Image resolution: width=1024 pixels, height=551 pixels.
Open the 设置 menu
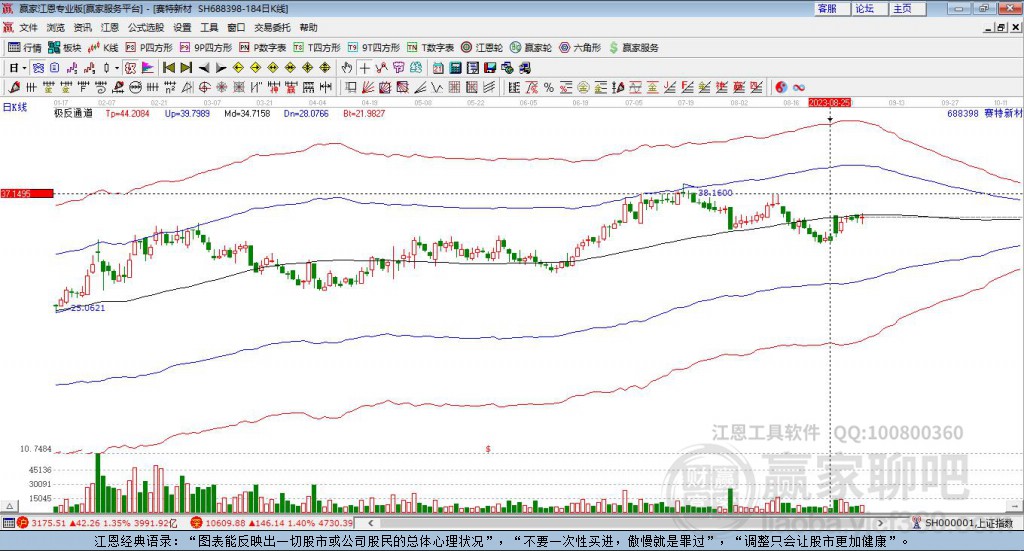coord(182,27)
